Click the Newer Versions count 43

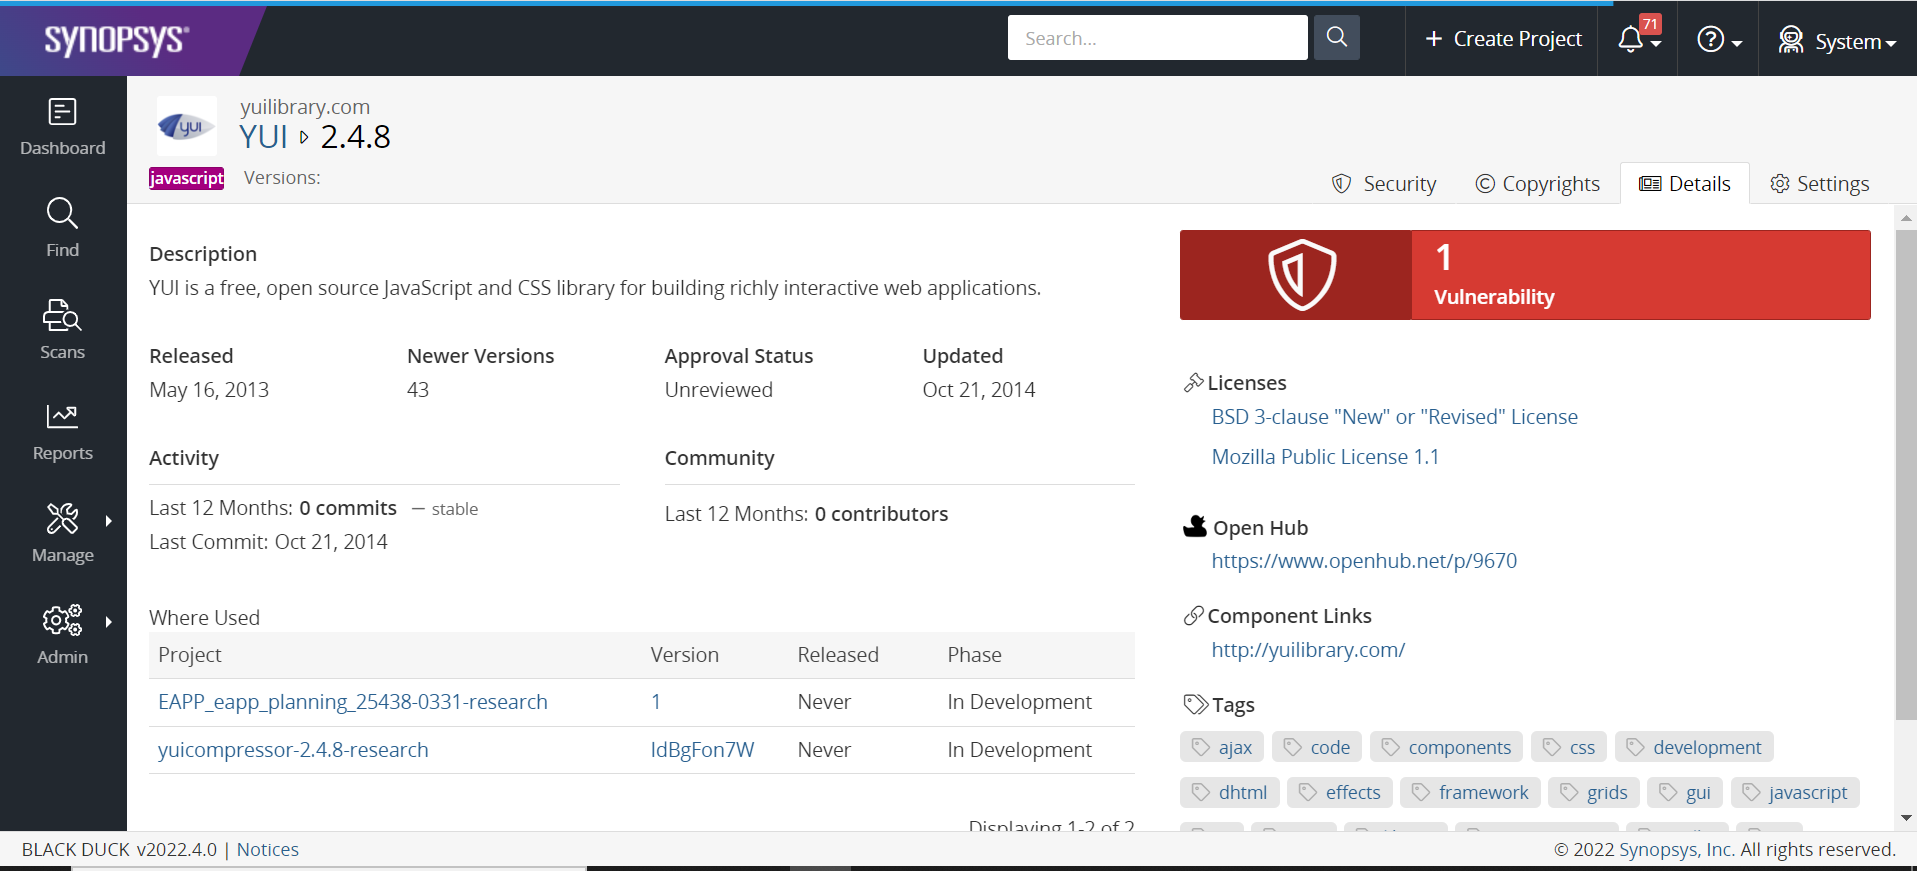pos(418,390)
